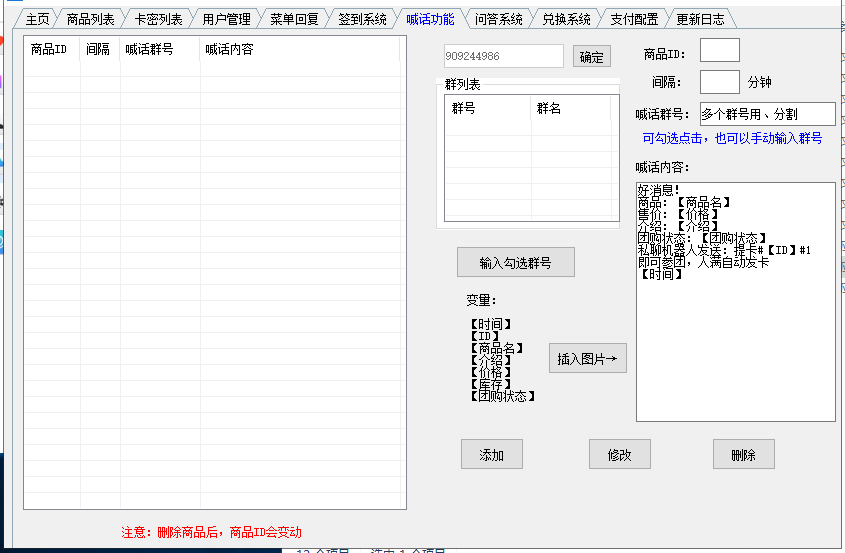Switch to the 主页 tab
The image size is (845, 553).
click(37, 19)
